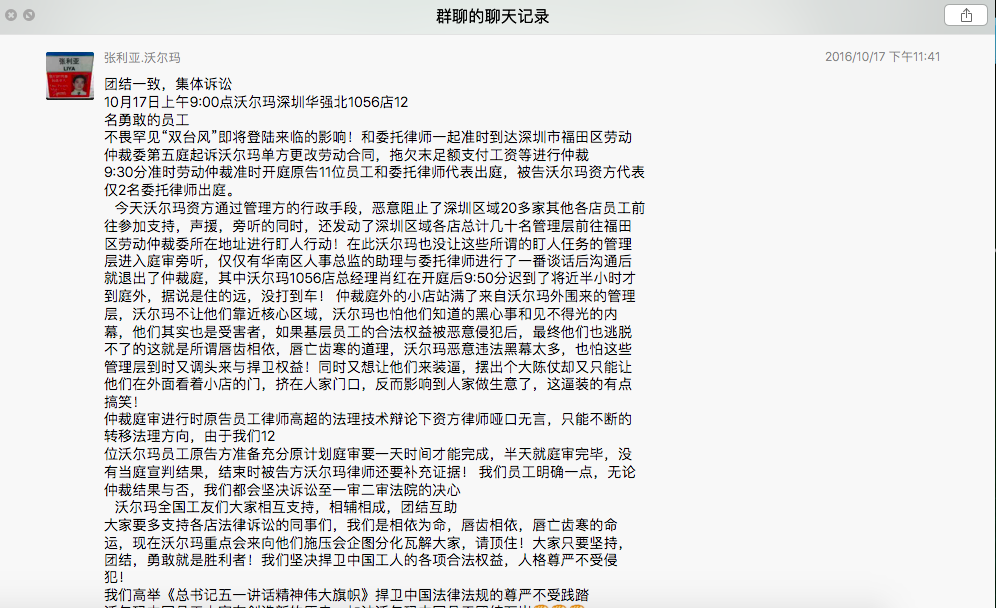Viewport: 996px width, 608px height.
Task: Select the 2016/10/17 下午11:41 timestamp
Action: [x=882, y=57]
